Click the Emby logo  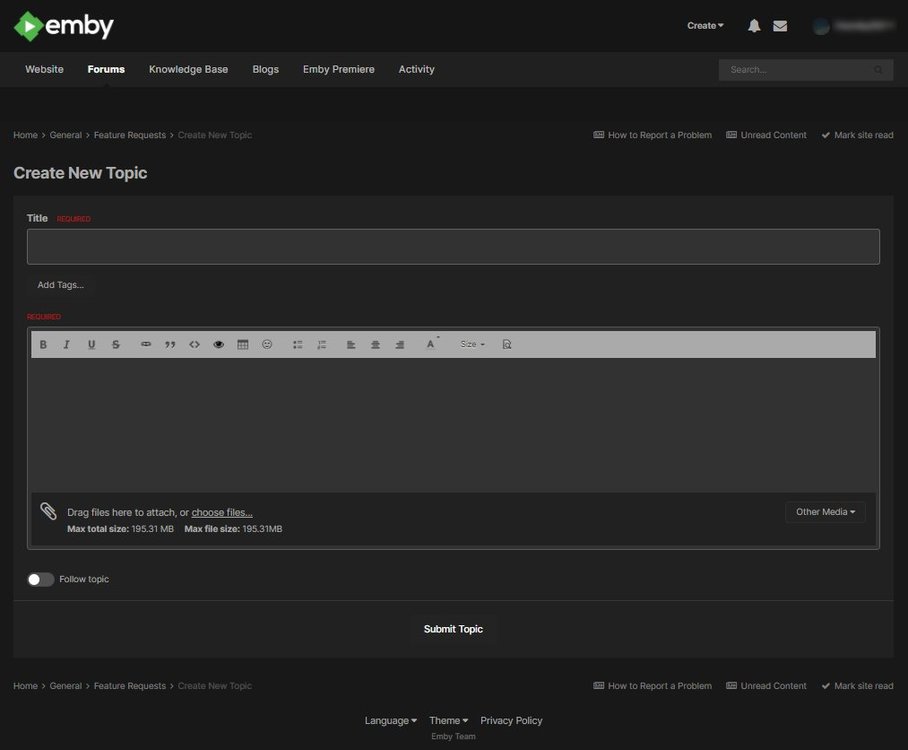pos(64,26)
